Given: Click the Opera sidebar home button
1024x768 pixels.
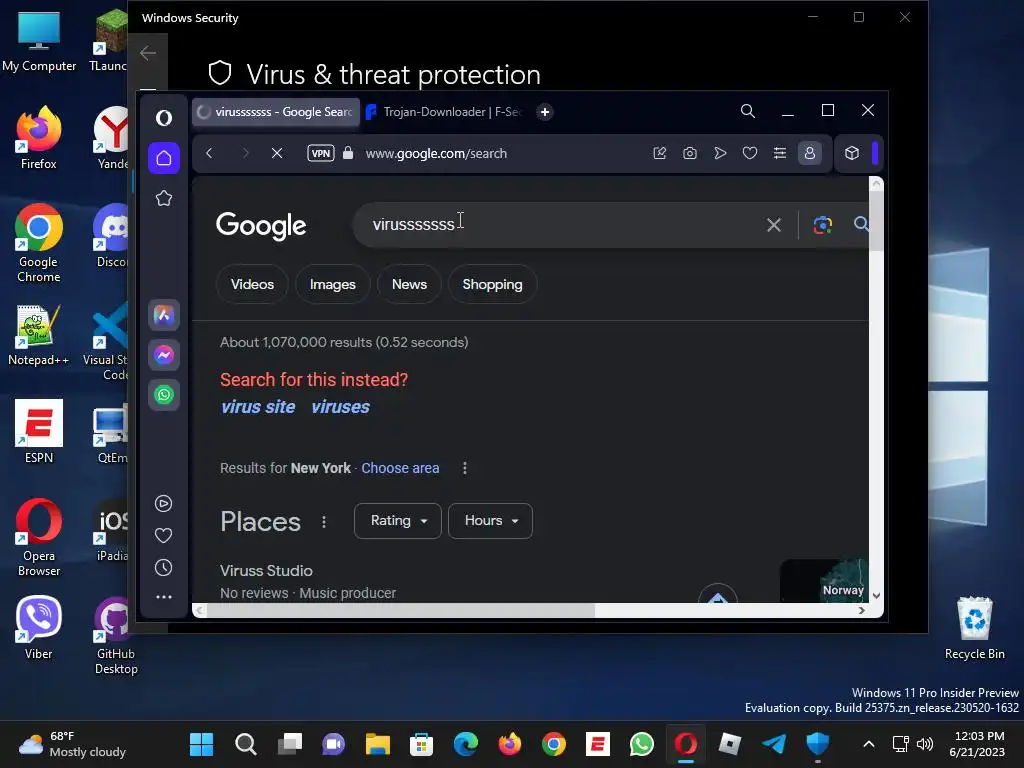Looking at the screenshot, I should click(x=164, y=158).
